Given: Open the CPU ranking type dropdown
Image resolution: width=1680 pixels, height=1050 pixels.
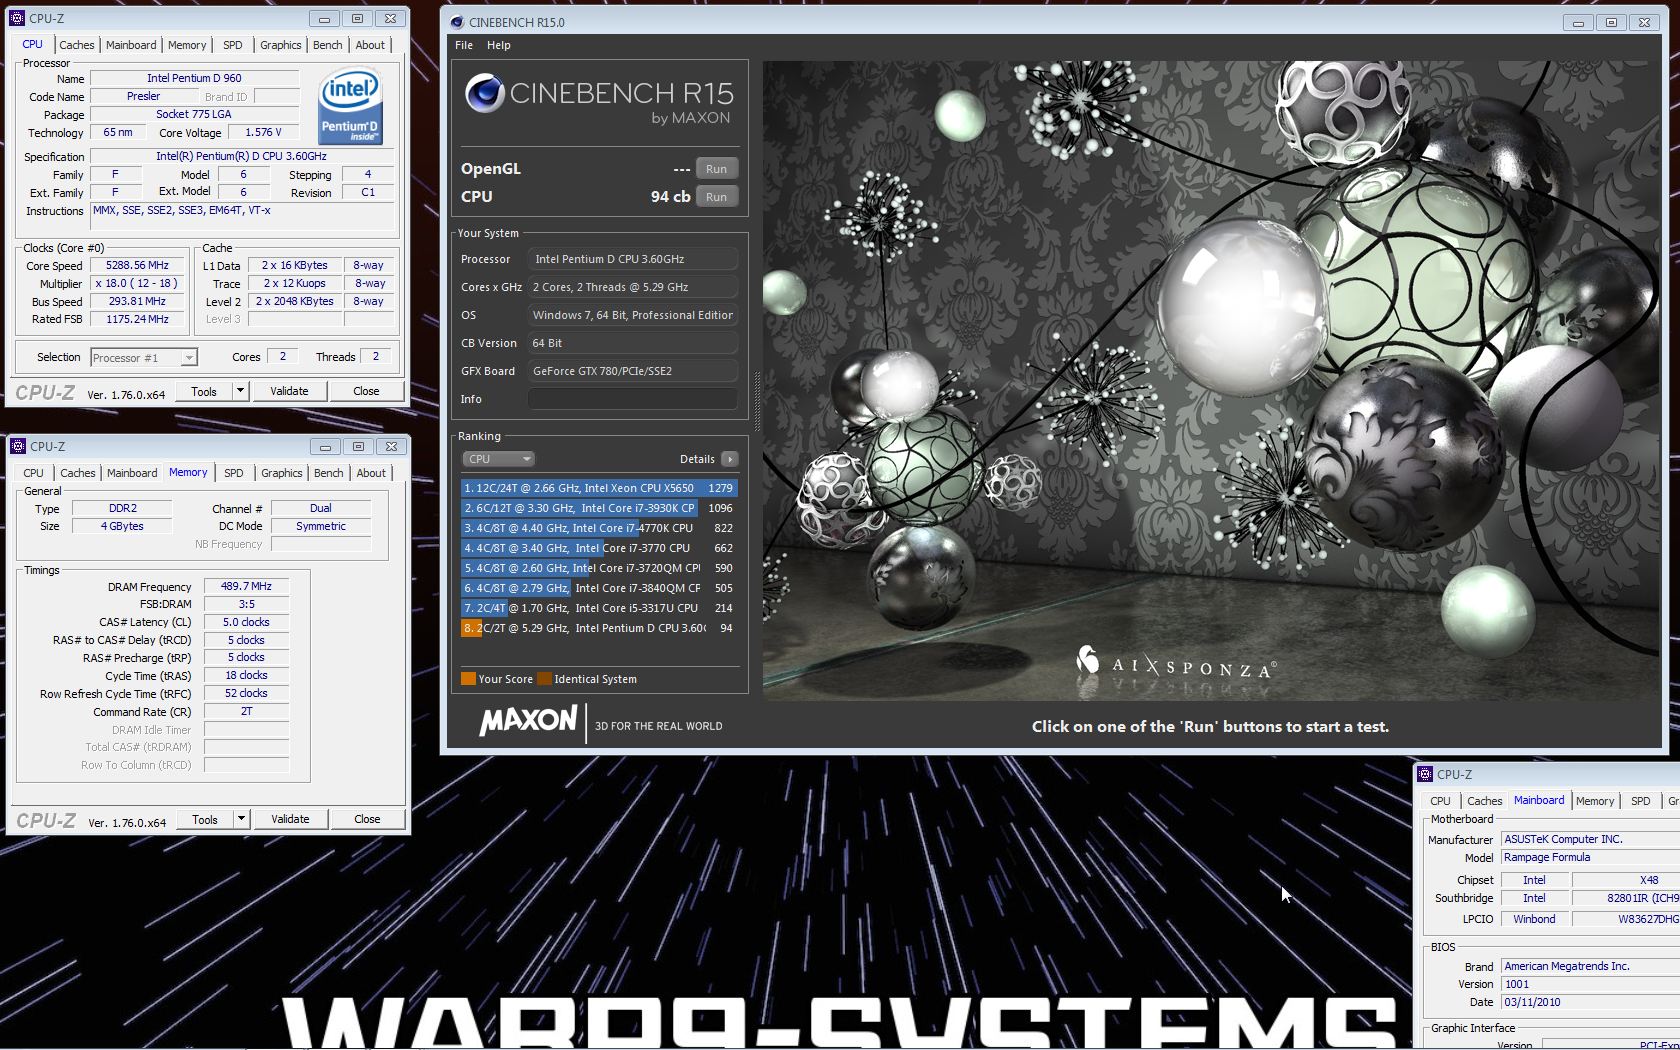Looking at the screenshot, I should pos(499,459).
